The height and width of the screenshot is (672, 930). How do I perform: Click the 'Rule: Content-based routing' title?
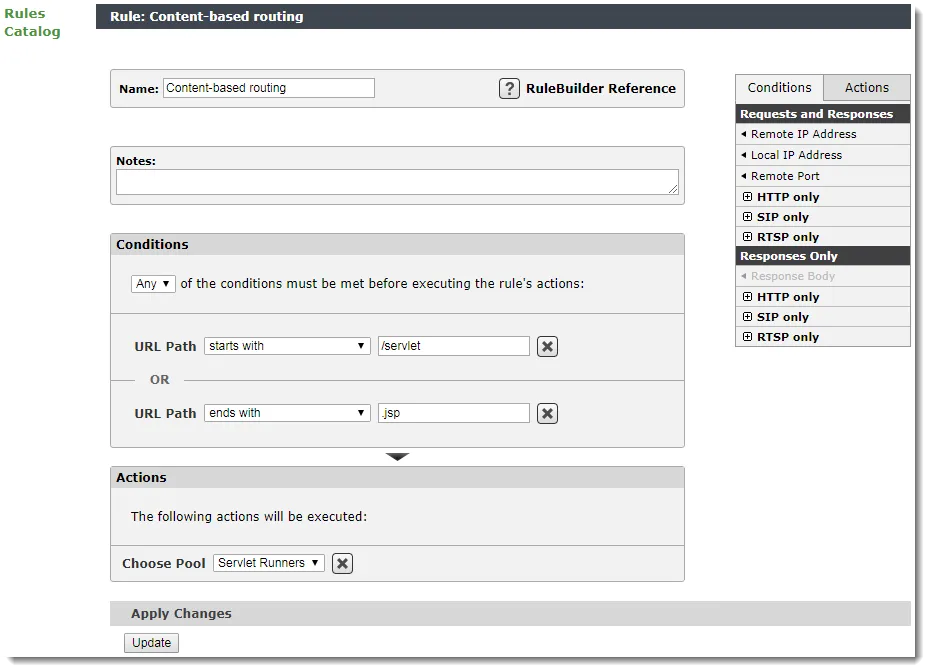click(x=206, y=17)
